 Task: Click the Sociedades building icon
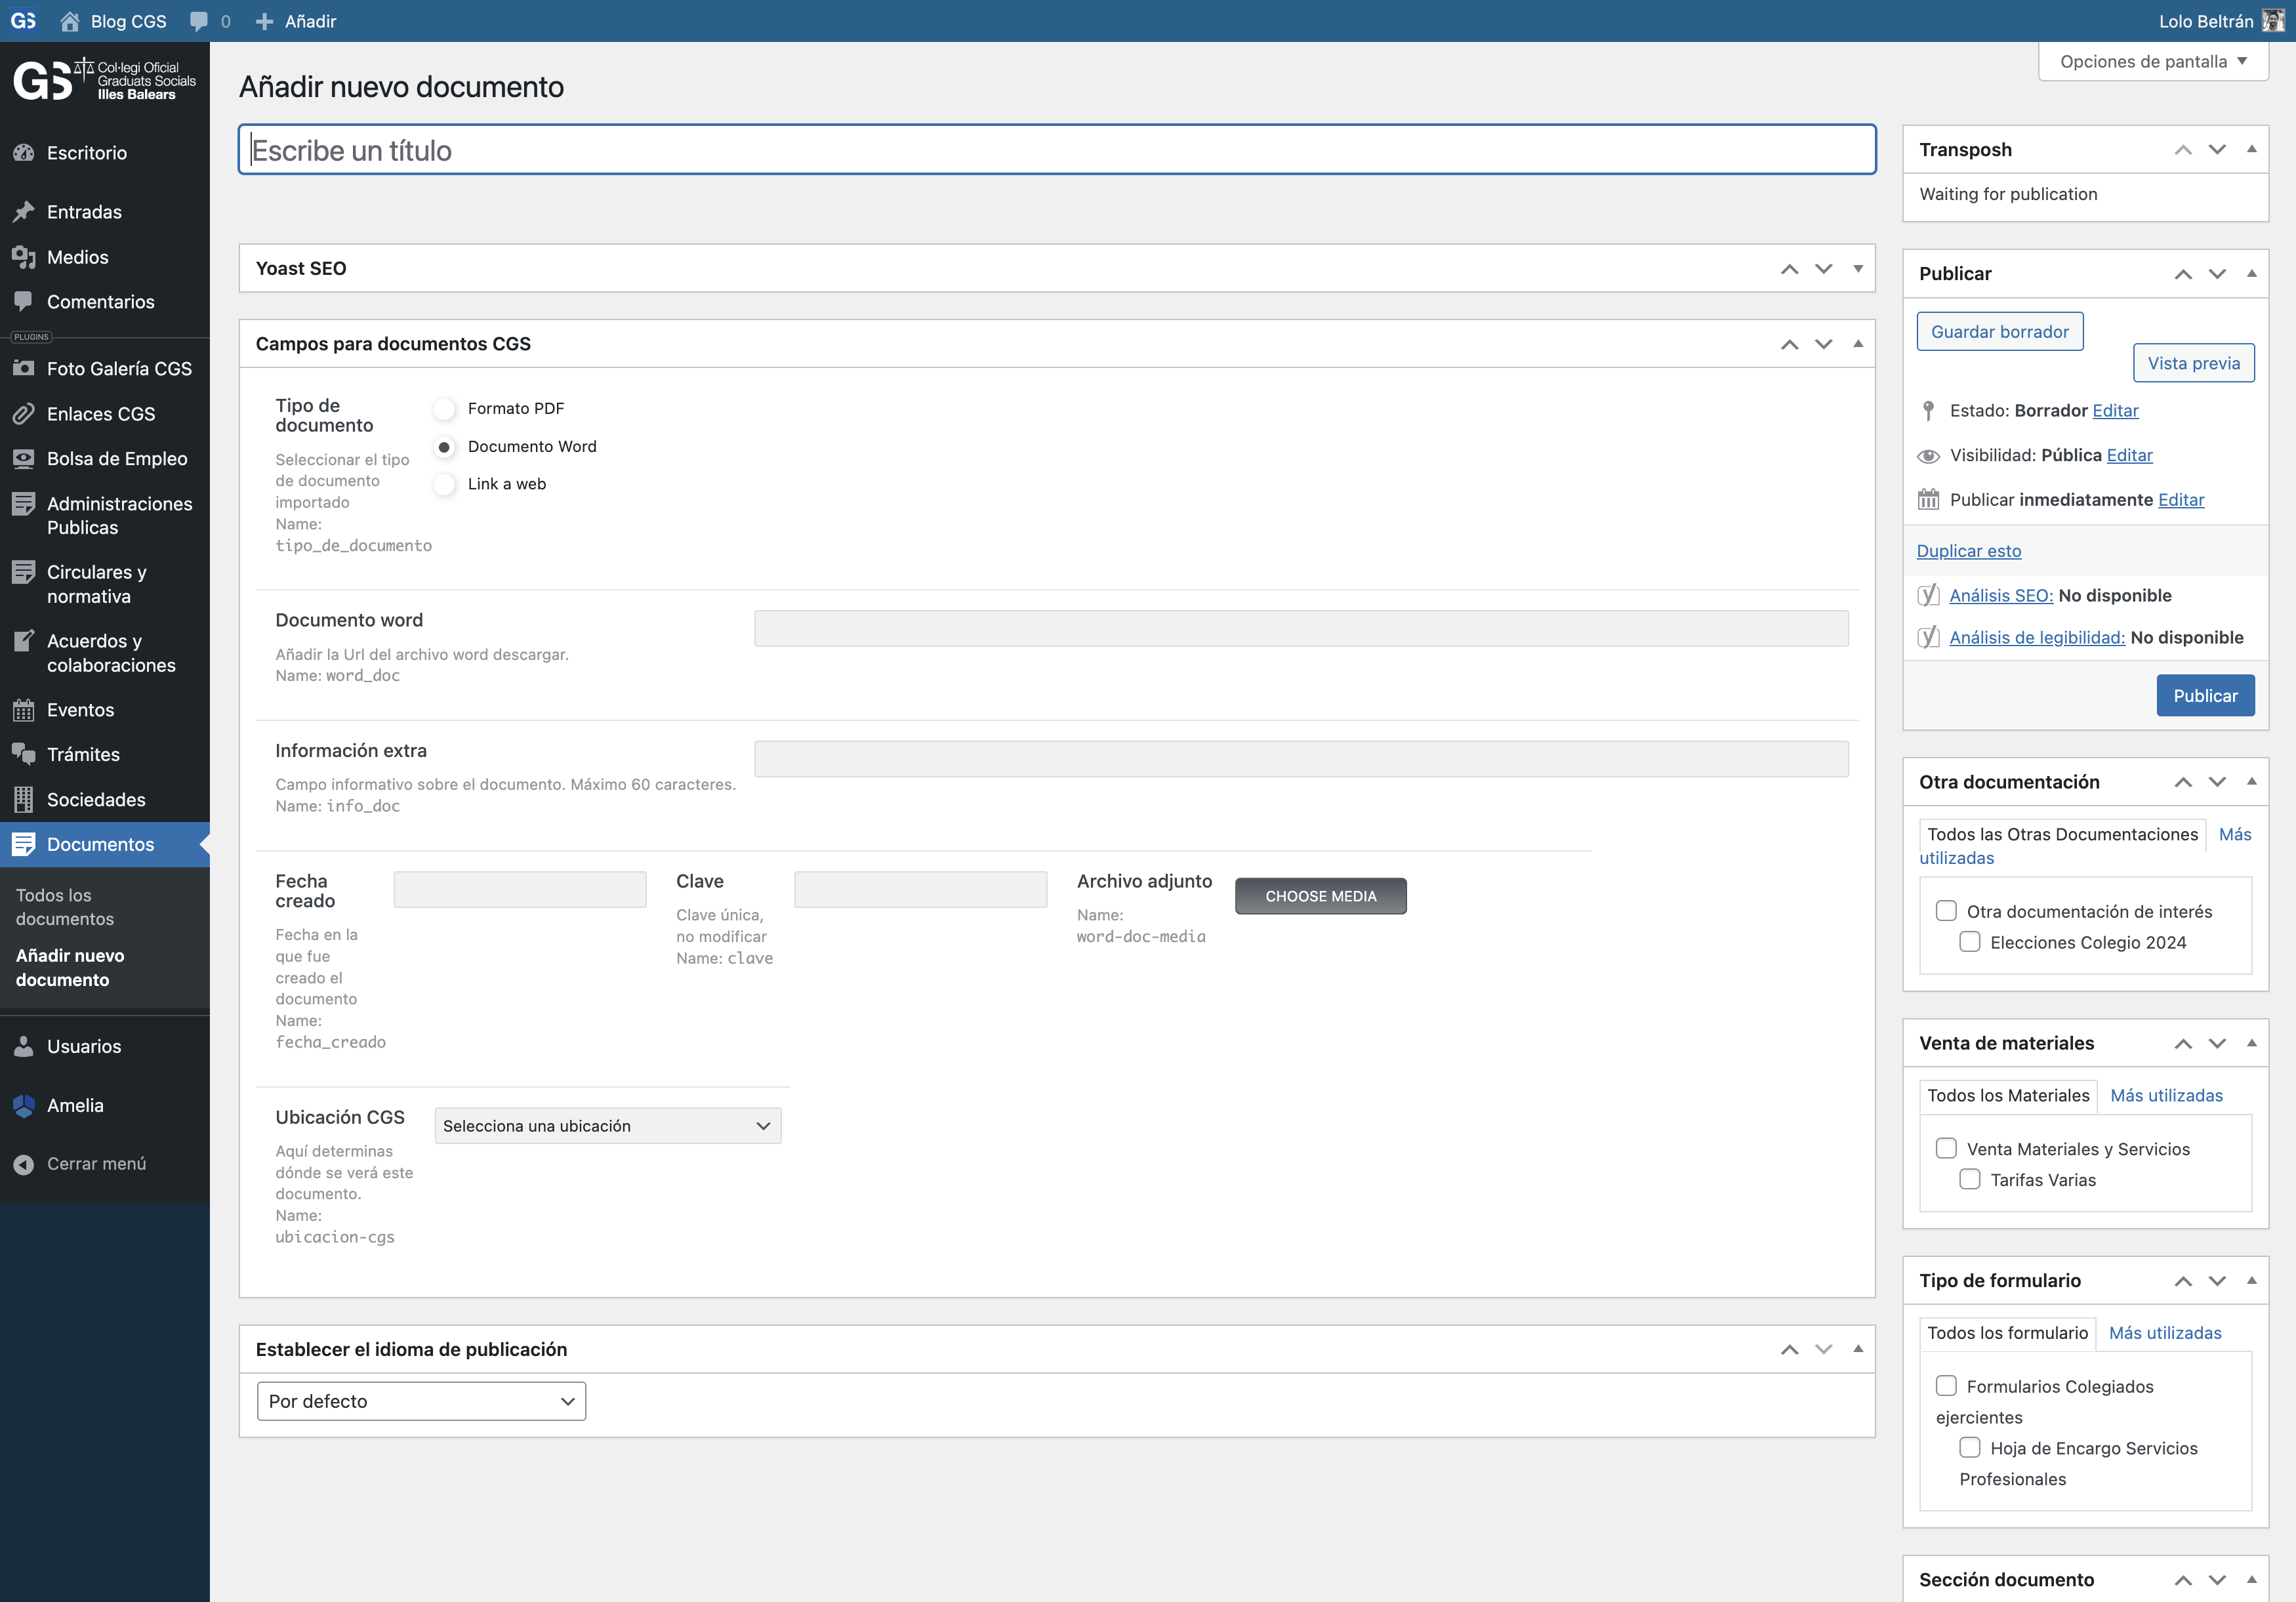pyautogui.click(x=24, y=799)
